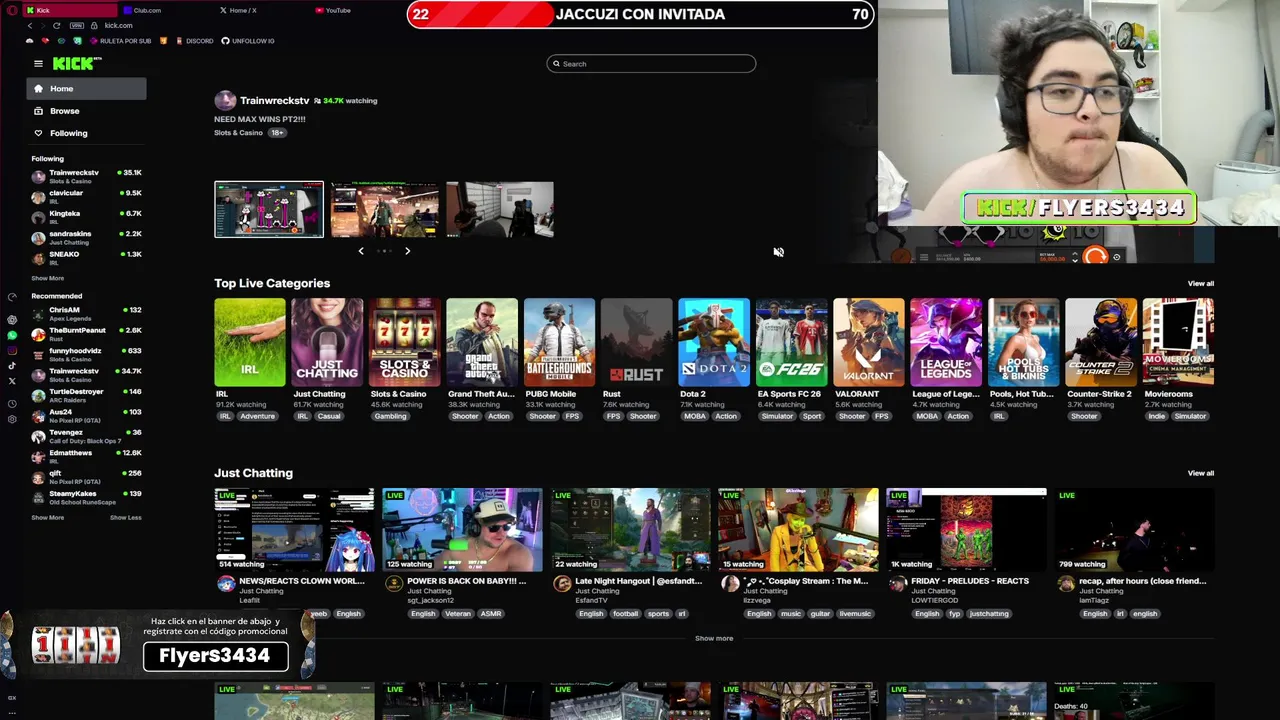Image resolution: width=1280 pixels, height=720 pixels.
Task: Click the ASMR tag on sgt_jackson12 stream
Action: [x=490, y=614]
